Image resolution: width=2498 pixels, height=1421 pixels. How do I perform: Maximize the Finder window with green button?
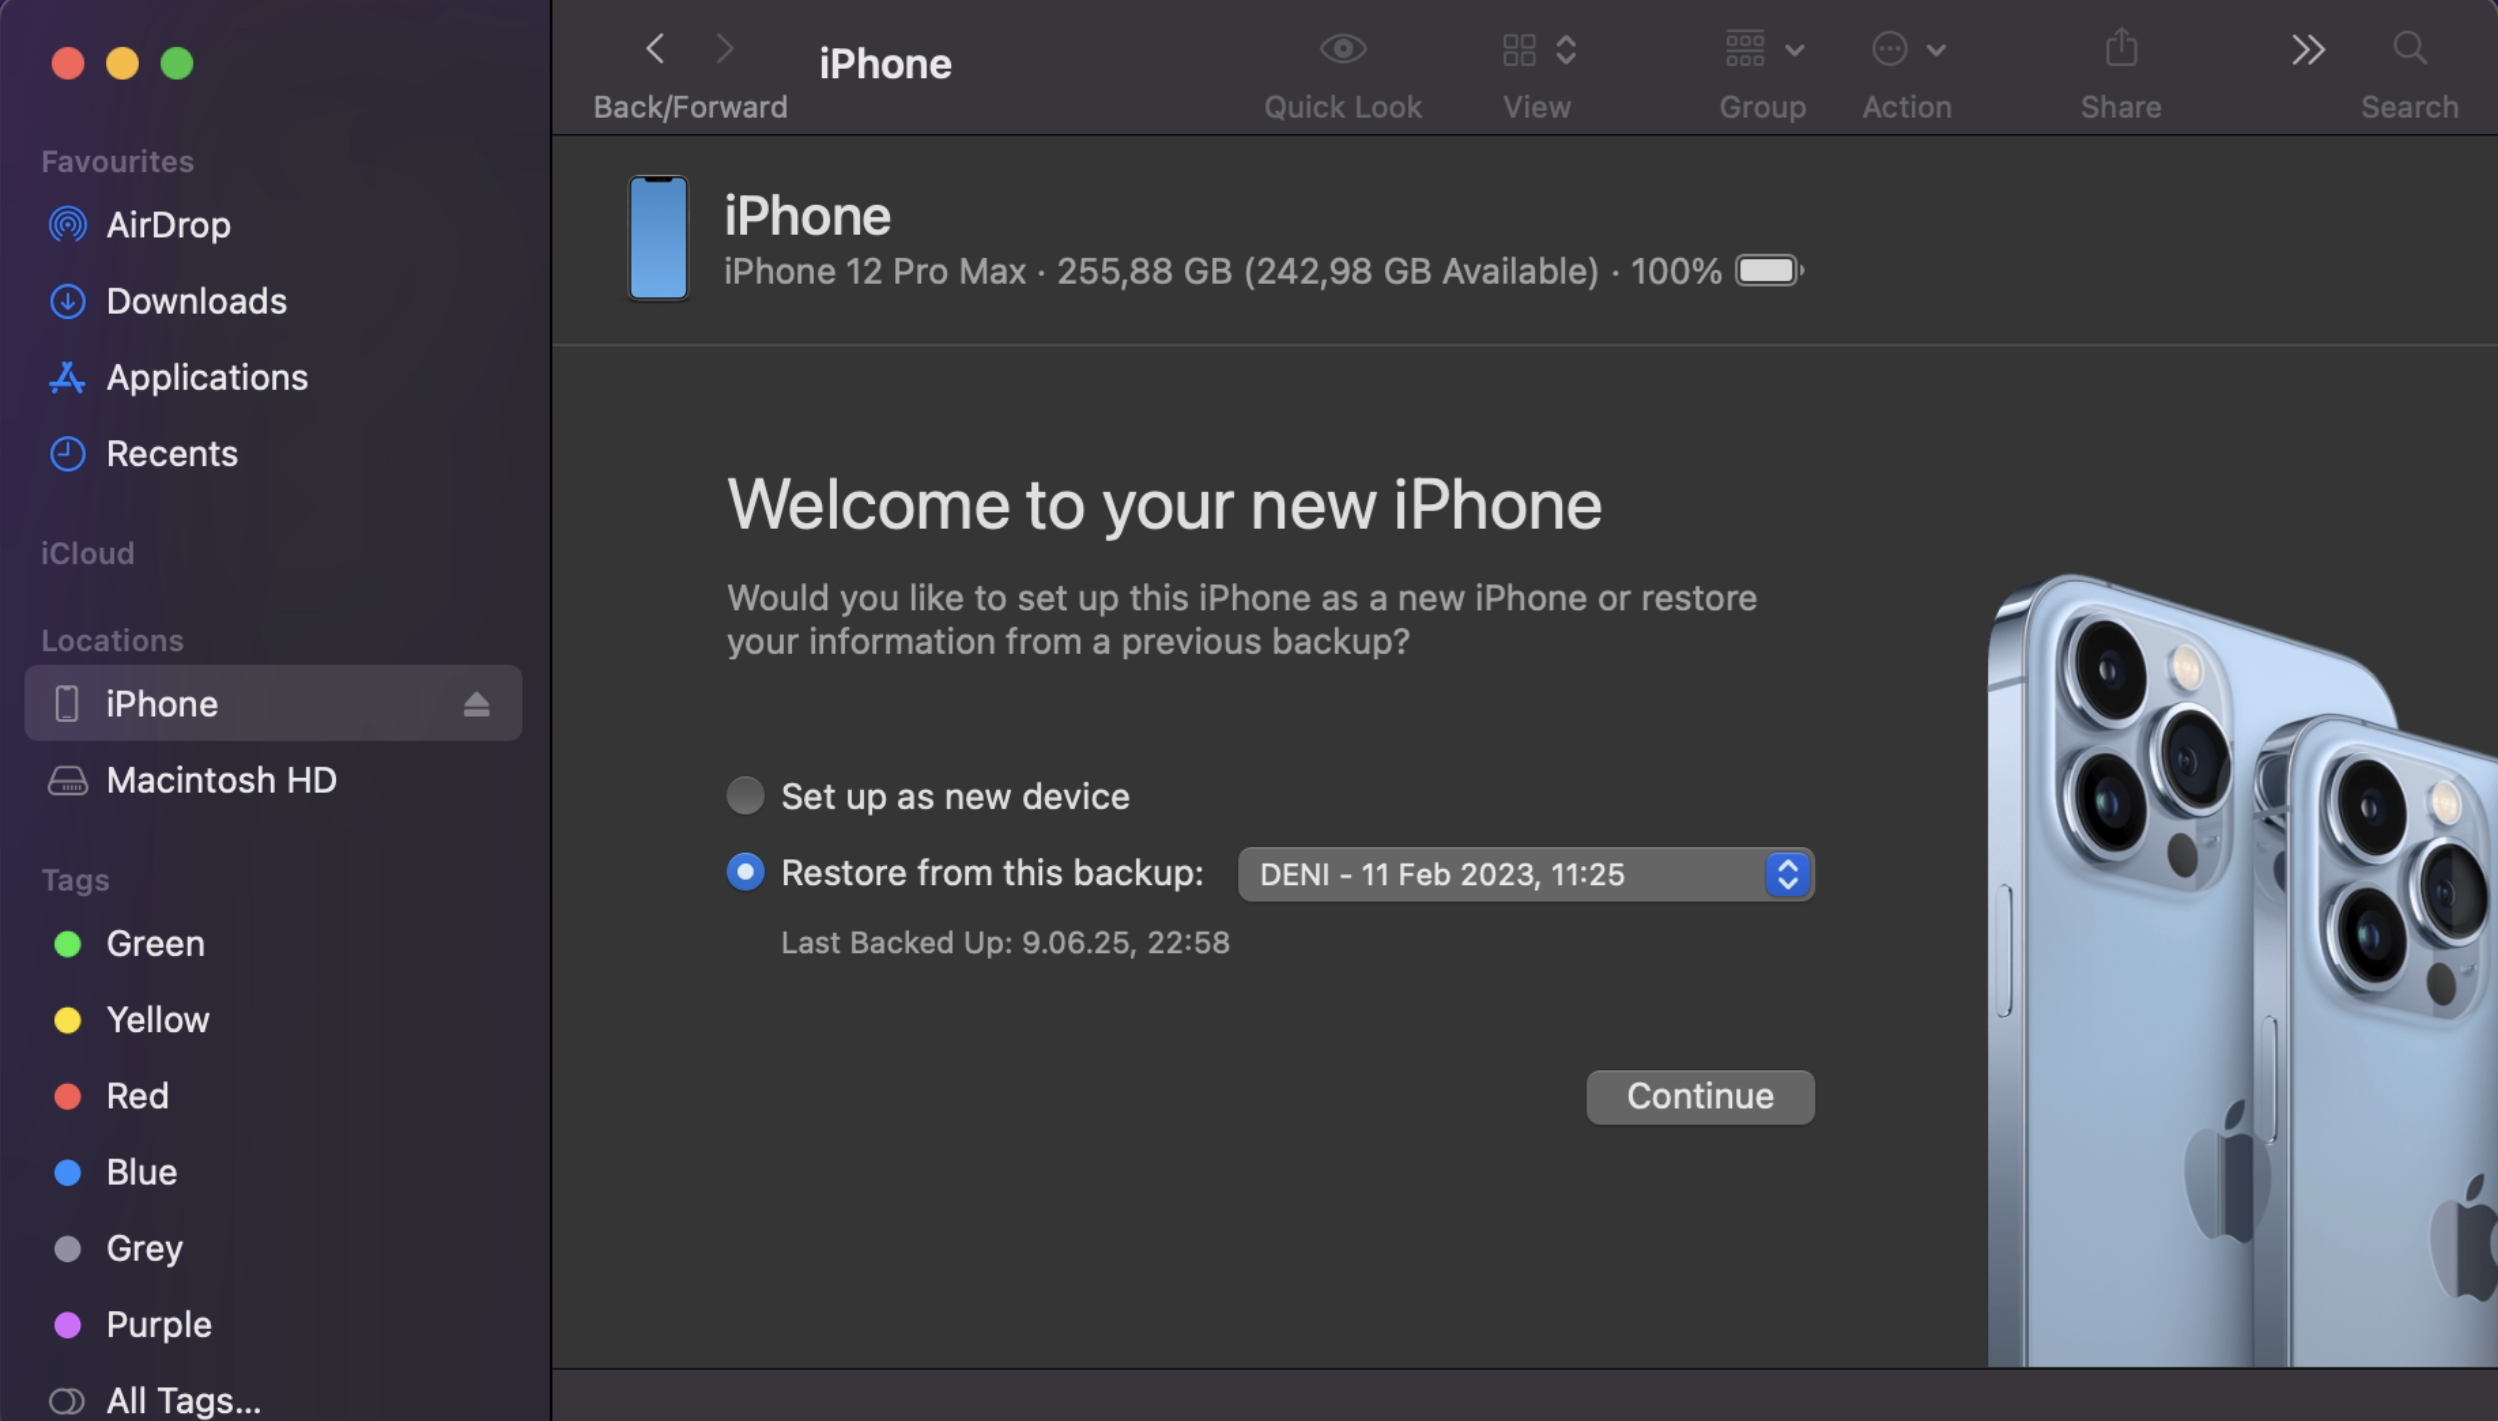coord(177,64)
